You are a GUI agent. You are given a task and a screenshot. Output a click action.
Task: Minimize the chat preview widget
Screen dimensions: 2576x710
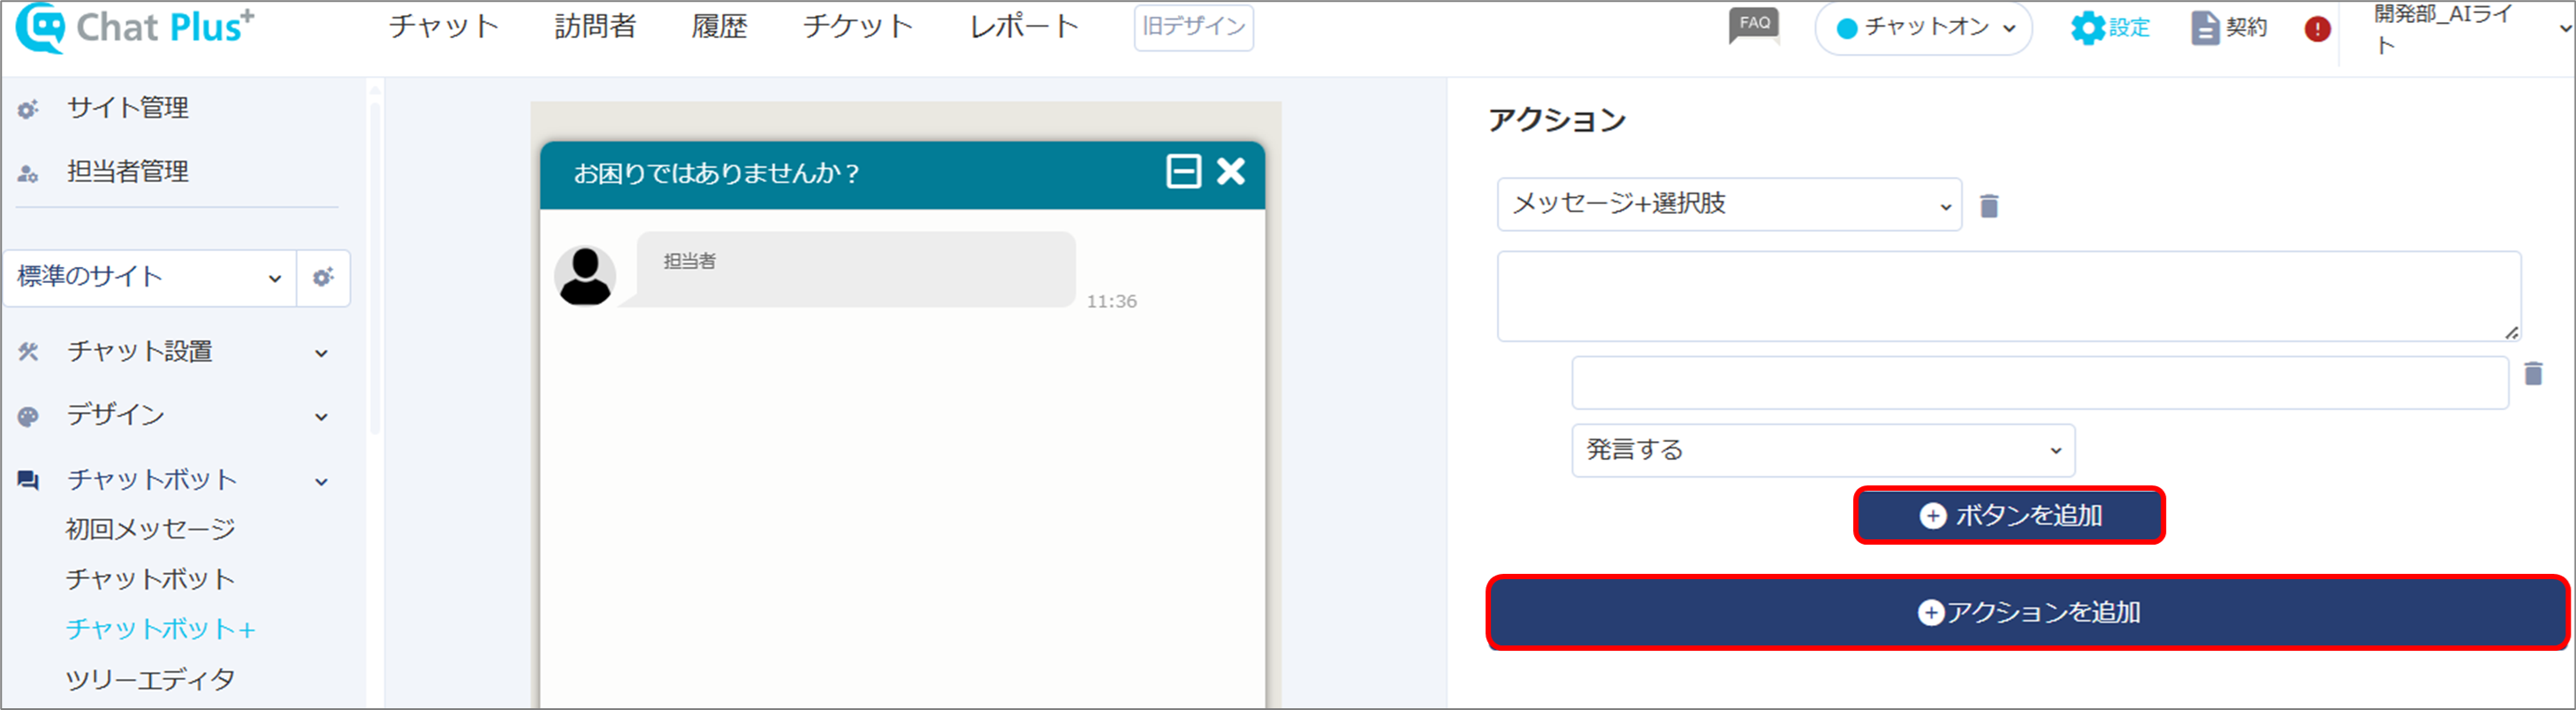[x=1183, y=172]
